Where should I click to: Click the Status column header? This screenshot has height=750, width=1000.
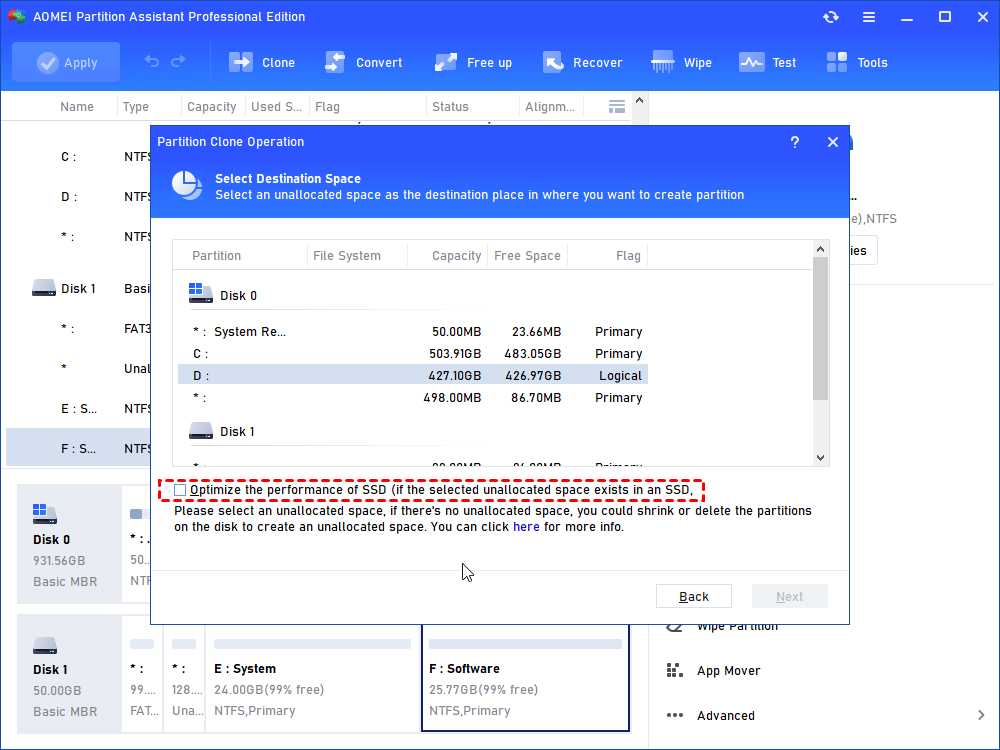click(x=450, y=107)
